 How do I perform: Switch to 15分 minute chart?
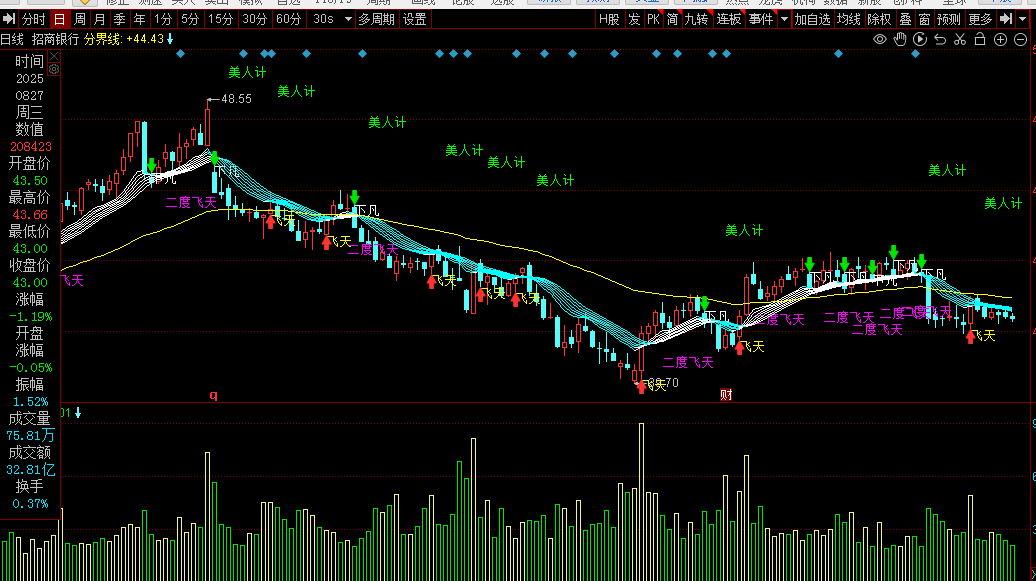tap(220, 19)
